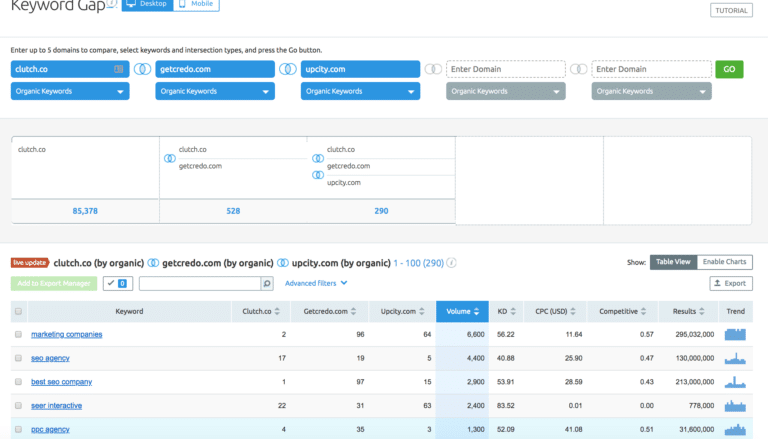Expand Advanced filters

(316, 283)
